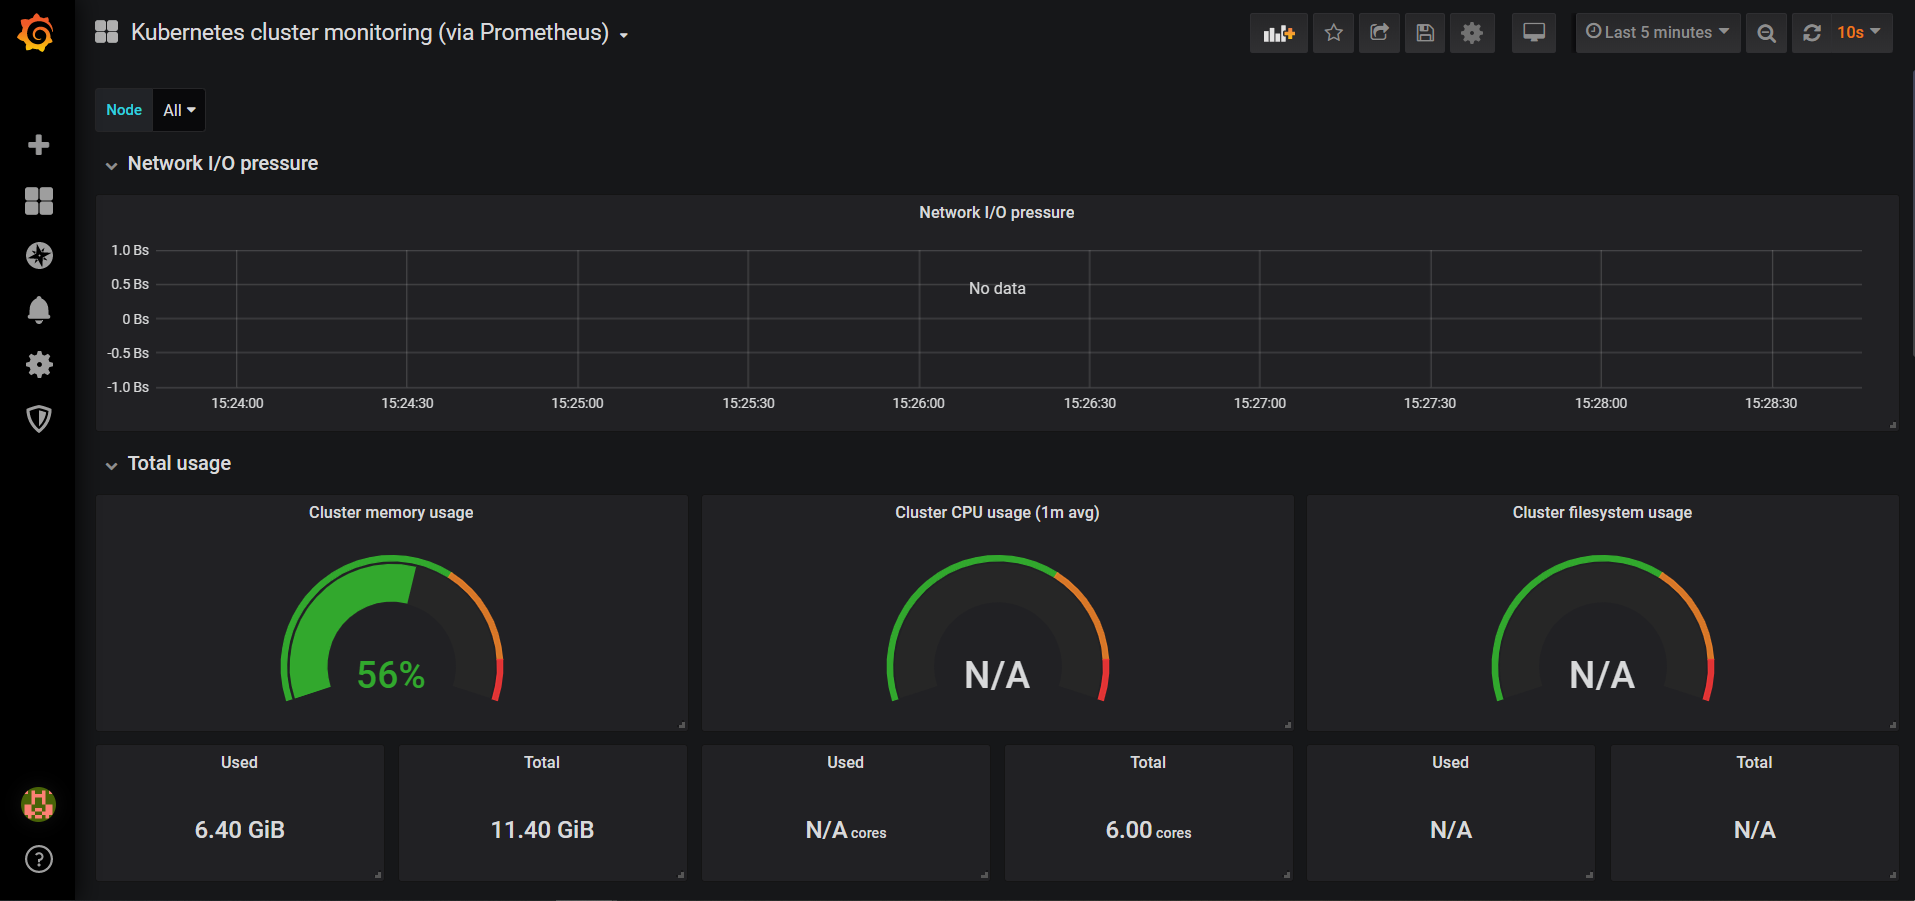Click the -1.0 Bs y-axis label
This screenshot has width=1915, height=901.
click(128, 387)
